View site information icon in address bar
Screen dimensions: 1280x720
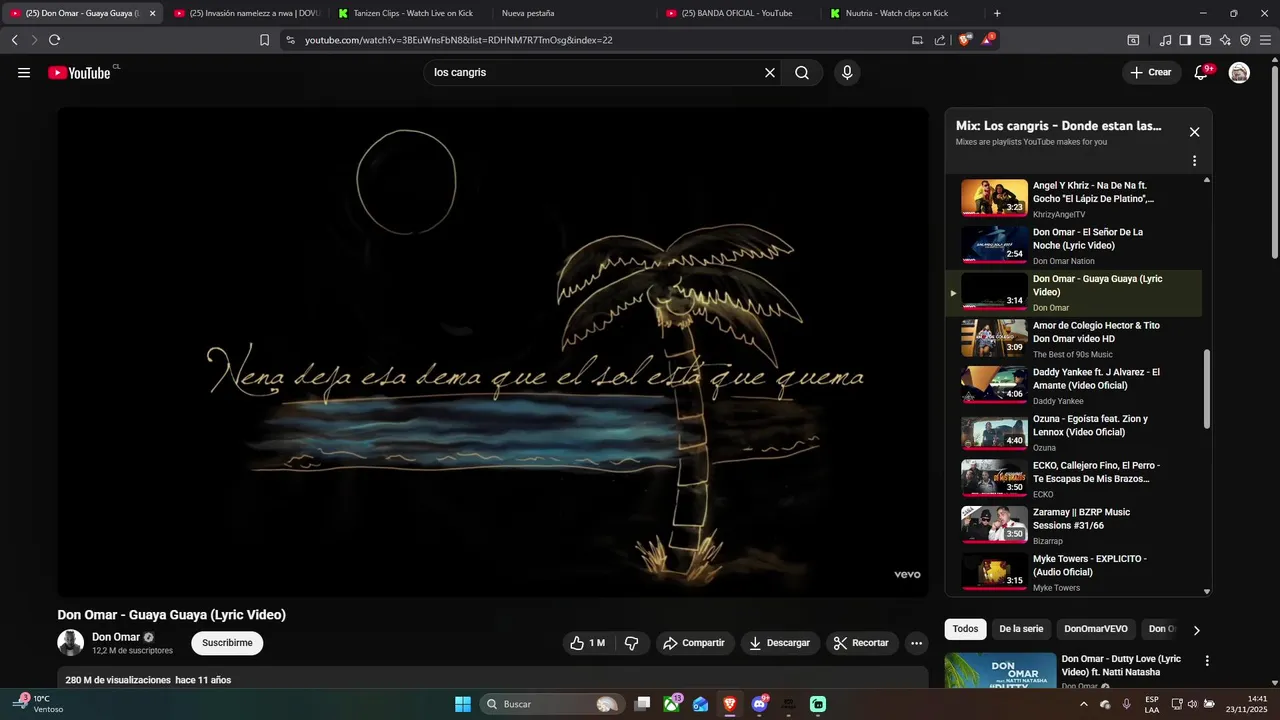[290, 40]
